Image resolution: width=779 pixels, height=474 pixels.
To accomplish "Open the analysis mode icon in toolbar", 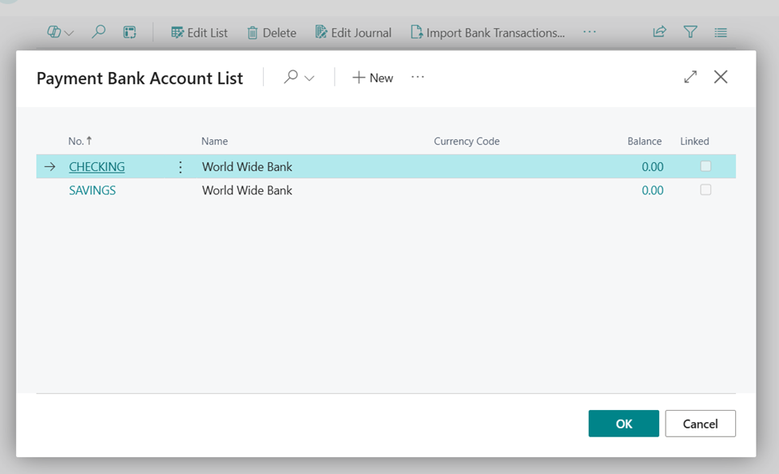I will click(130, 33).
